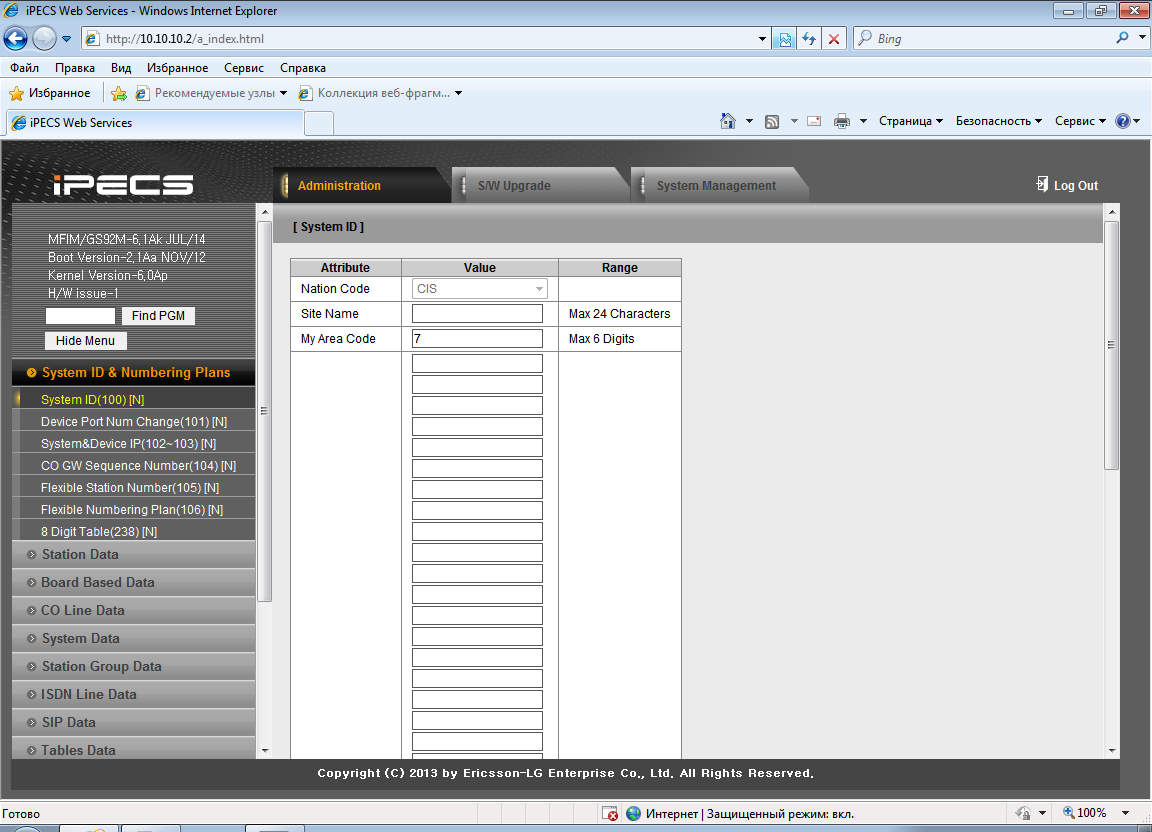Open the Nation Code dropdown
1152x832 pixels.
479,289
